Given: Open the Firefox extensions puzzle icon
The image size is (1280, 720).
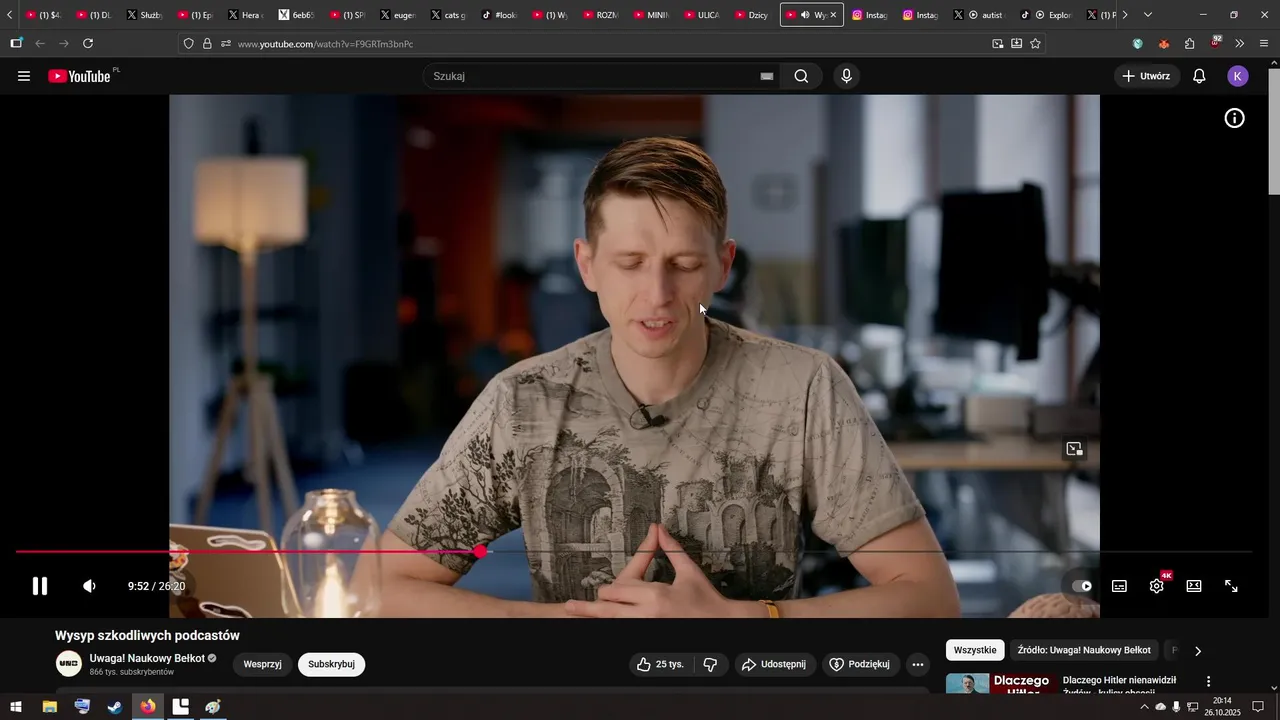Looking at the screenshot, I should pyautogui.click(x=1189, y=44).
